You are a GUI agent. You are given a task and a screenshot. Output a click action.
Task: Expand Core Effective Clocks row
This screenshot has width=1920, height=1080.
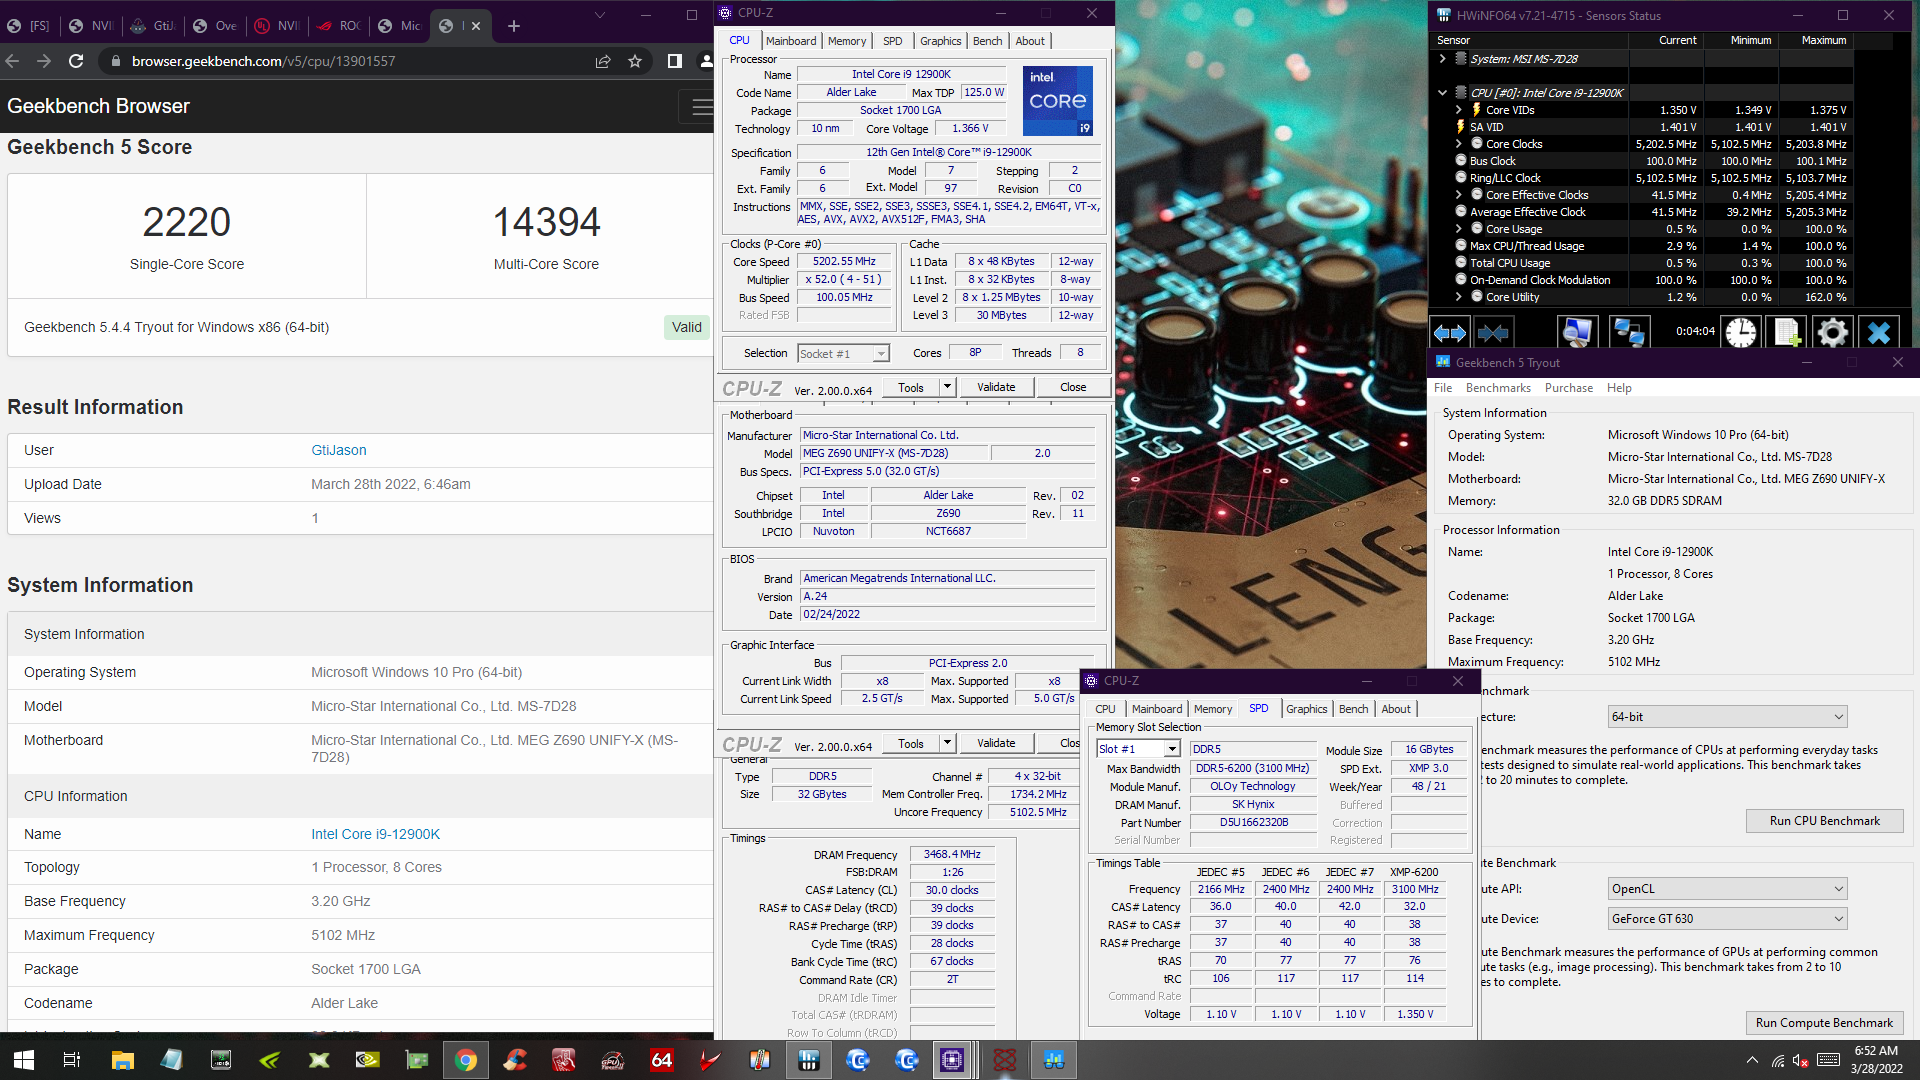point(1458,195)
